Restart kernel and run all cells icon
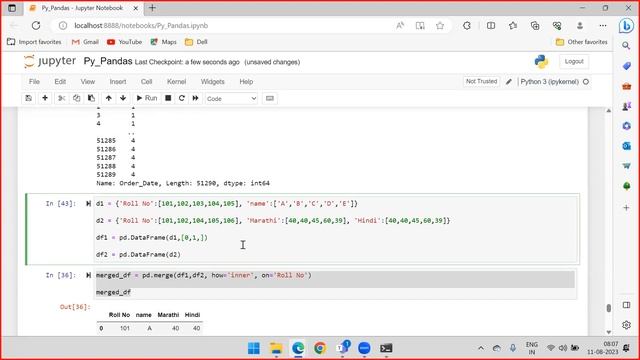This screenshot has height=360, width=640. pos(196,98)
